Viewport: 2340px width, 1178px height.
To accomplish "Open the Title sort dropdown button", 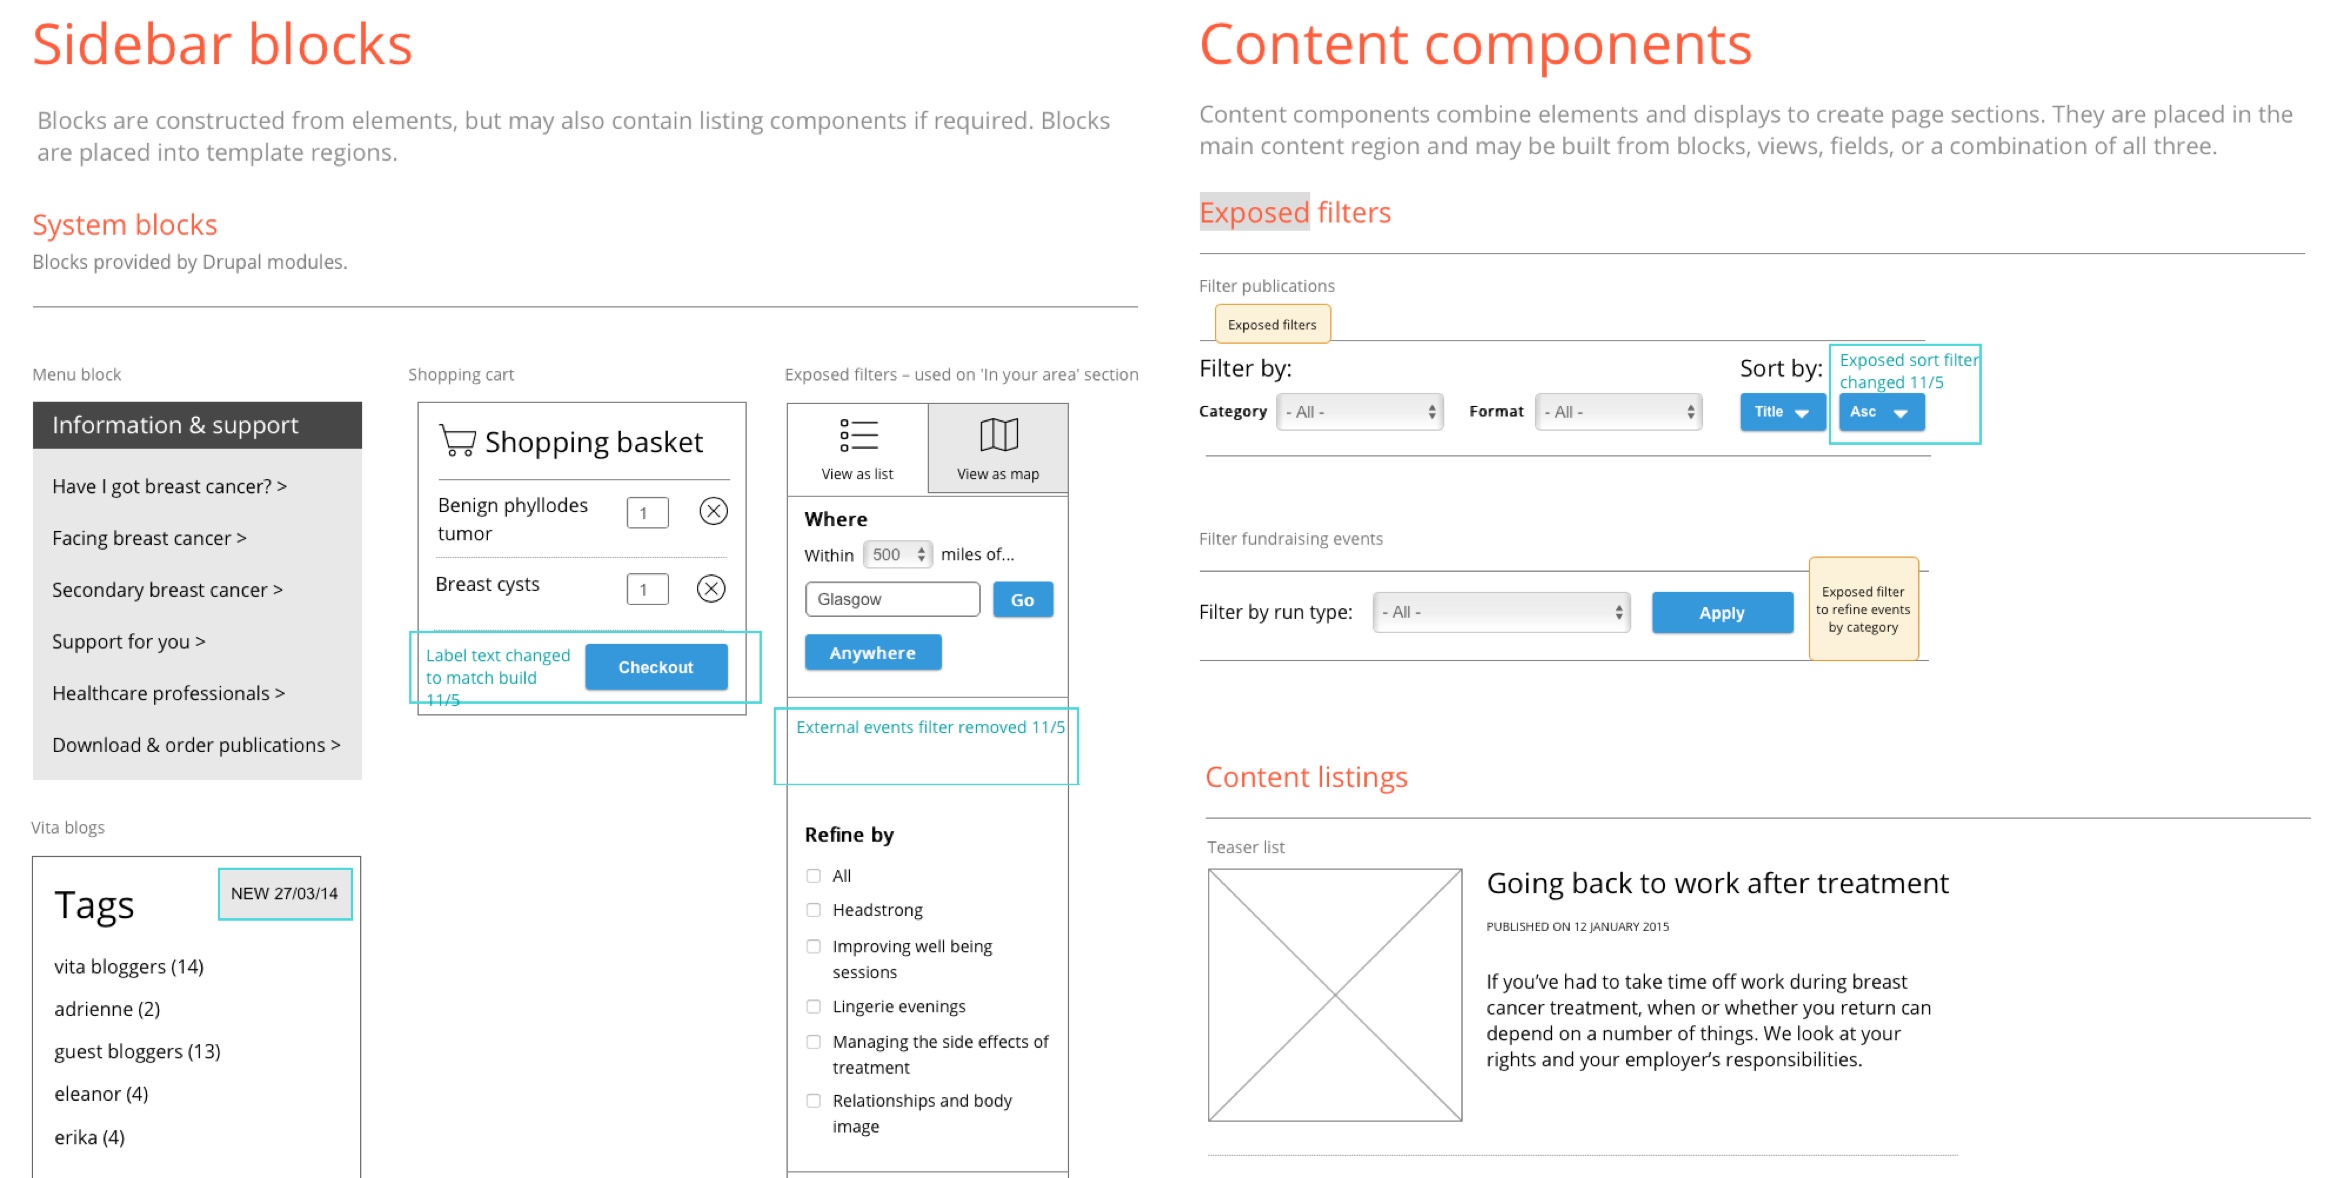I will click(x=1781, y=412).
